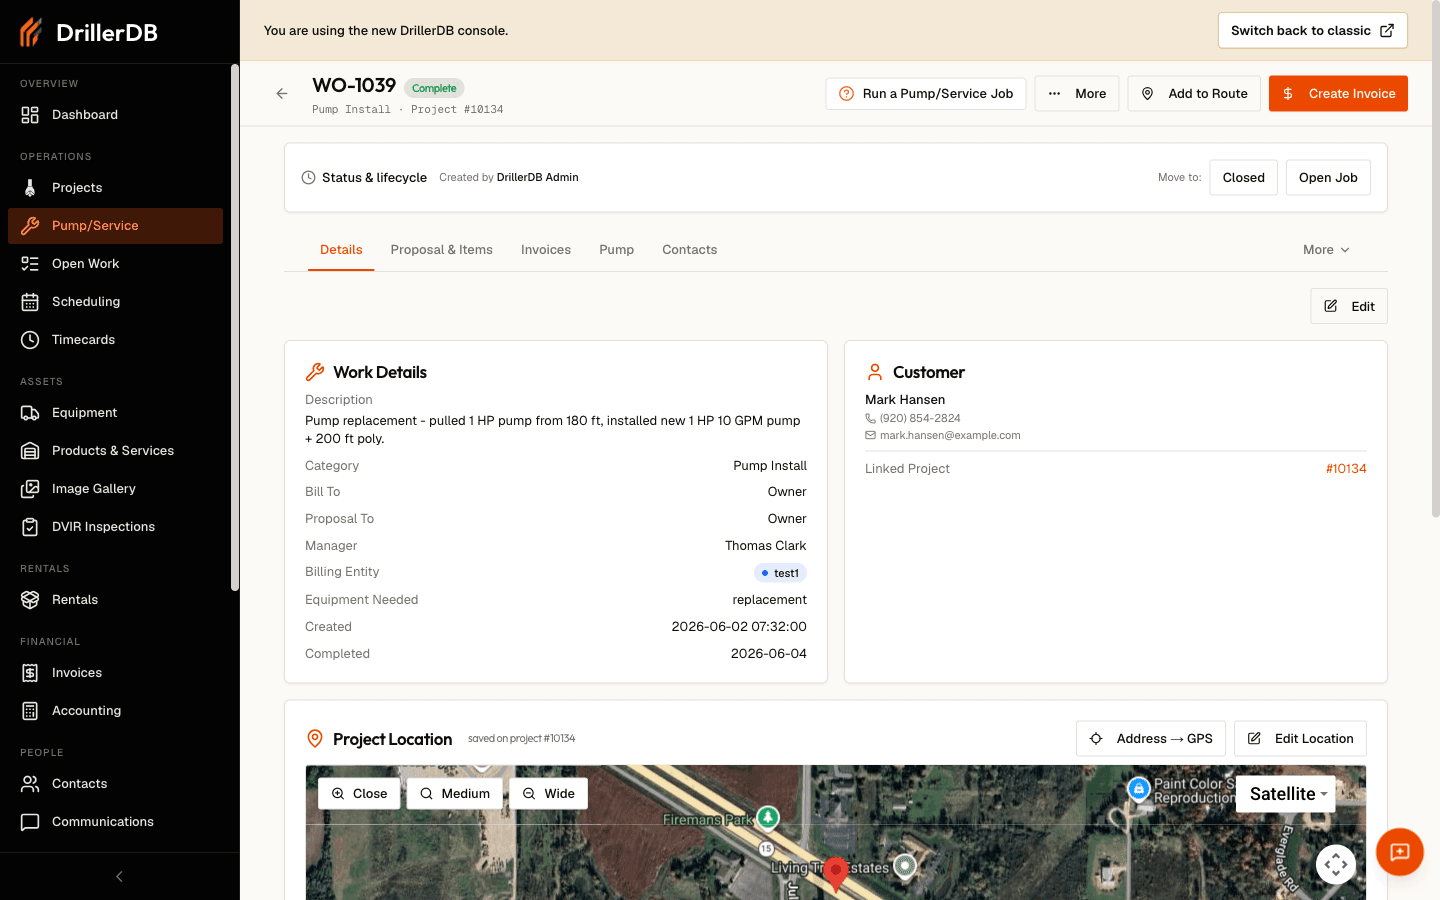Switch to the Contacts tab
Image resolution: width=1440 pixels, height=900 pixels.
click(690, 250)
